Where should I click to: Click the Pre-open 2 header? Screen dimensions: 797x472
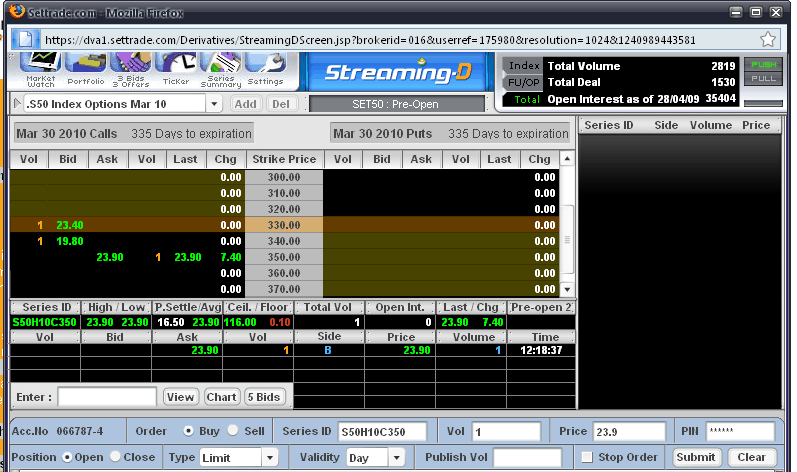click(x=541, y=307)
